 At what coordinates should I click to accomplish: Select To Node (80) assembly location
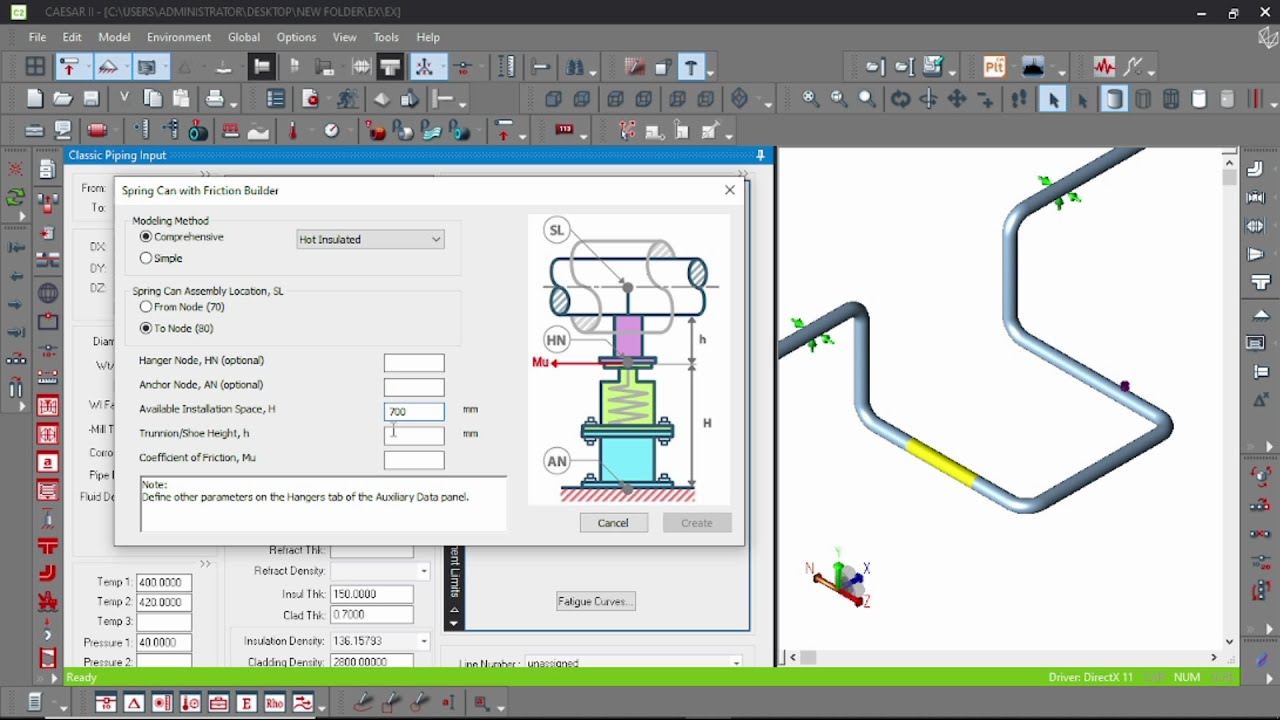pos(146,328)
